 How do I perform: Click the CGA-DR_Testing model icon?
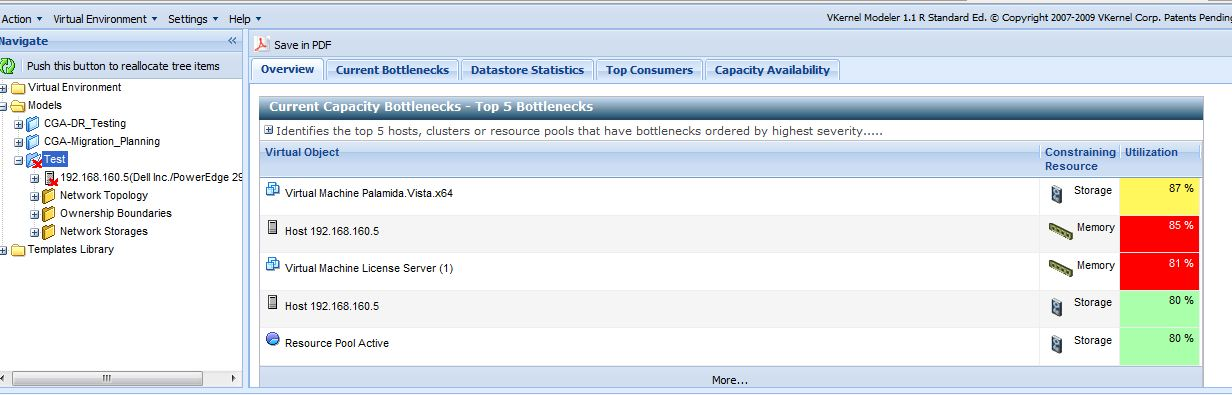point(33,124)
